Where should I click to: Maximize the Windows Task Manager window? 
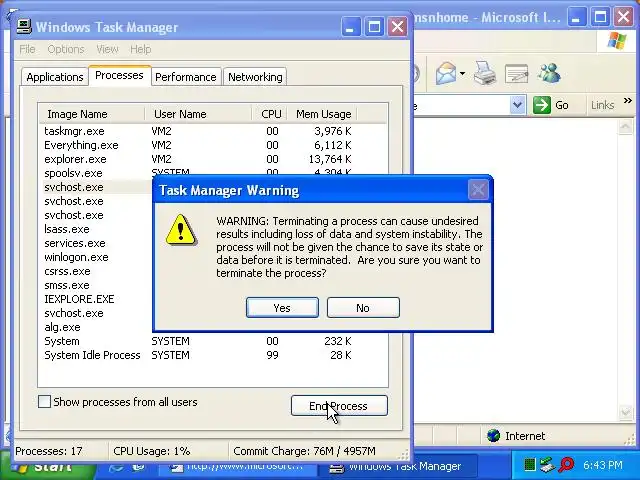click(374, 27)
